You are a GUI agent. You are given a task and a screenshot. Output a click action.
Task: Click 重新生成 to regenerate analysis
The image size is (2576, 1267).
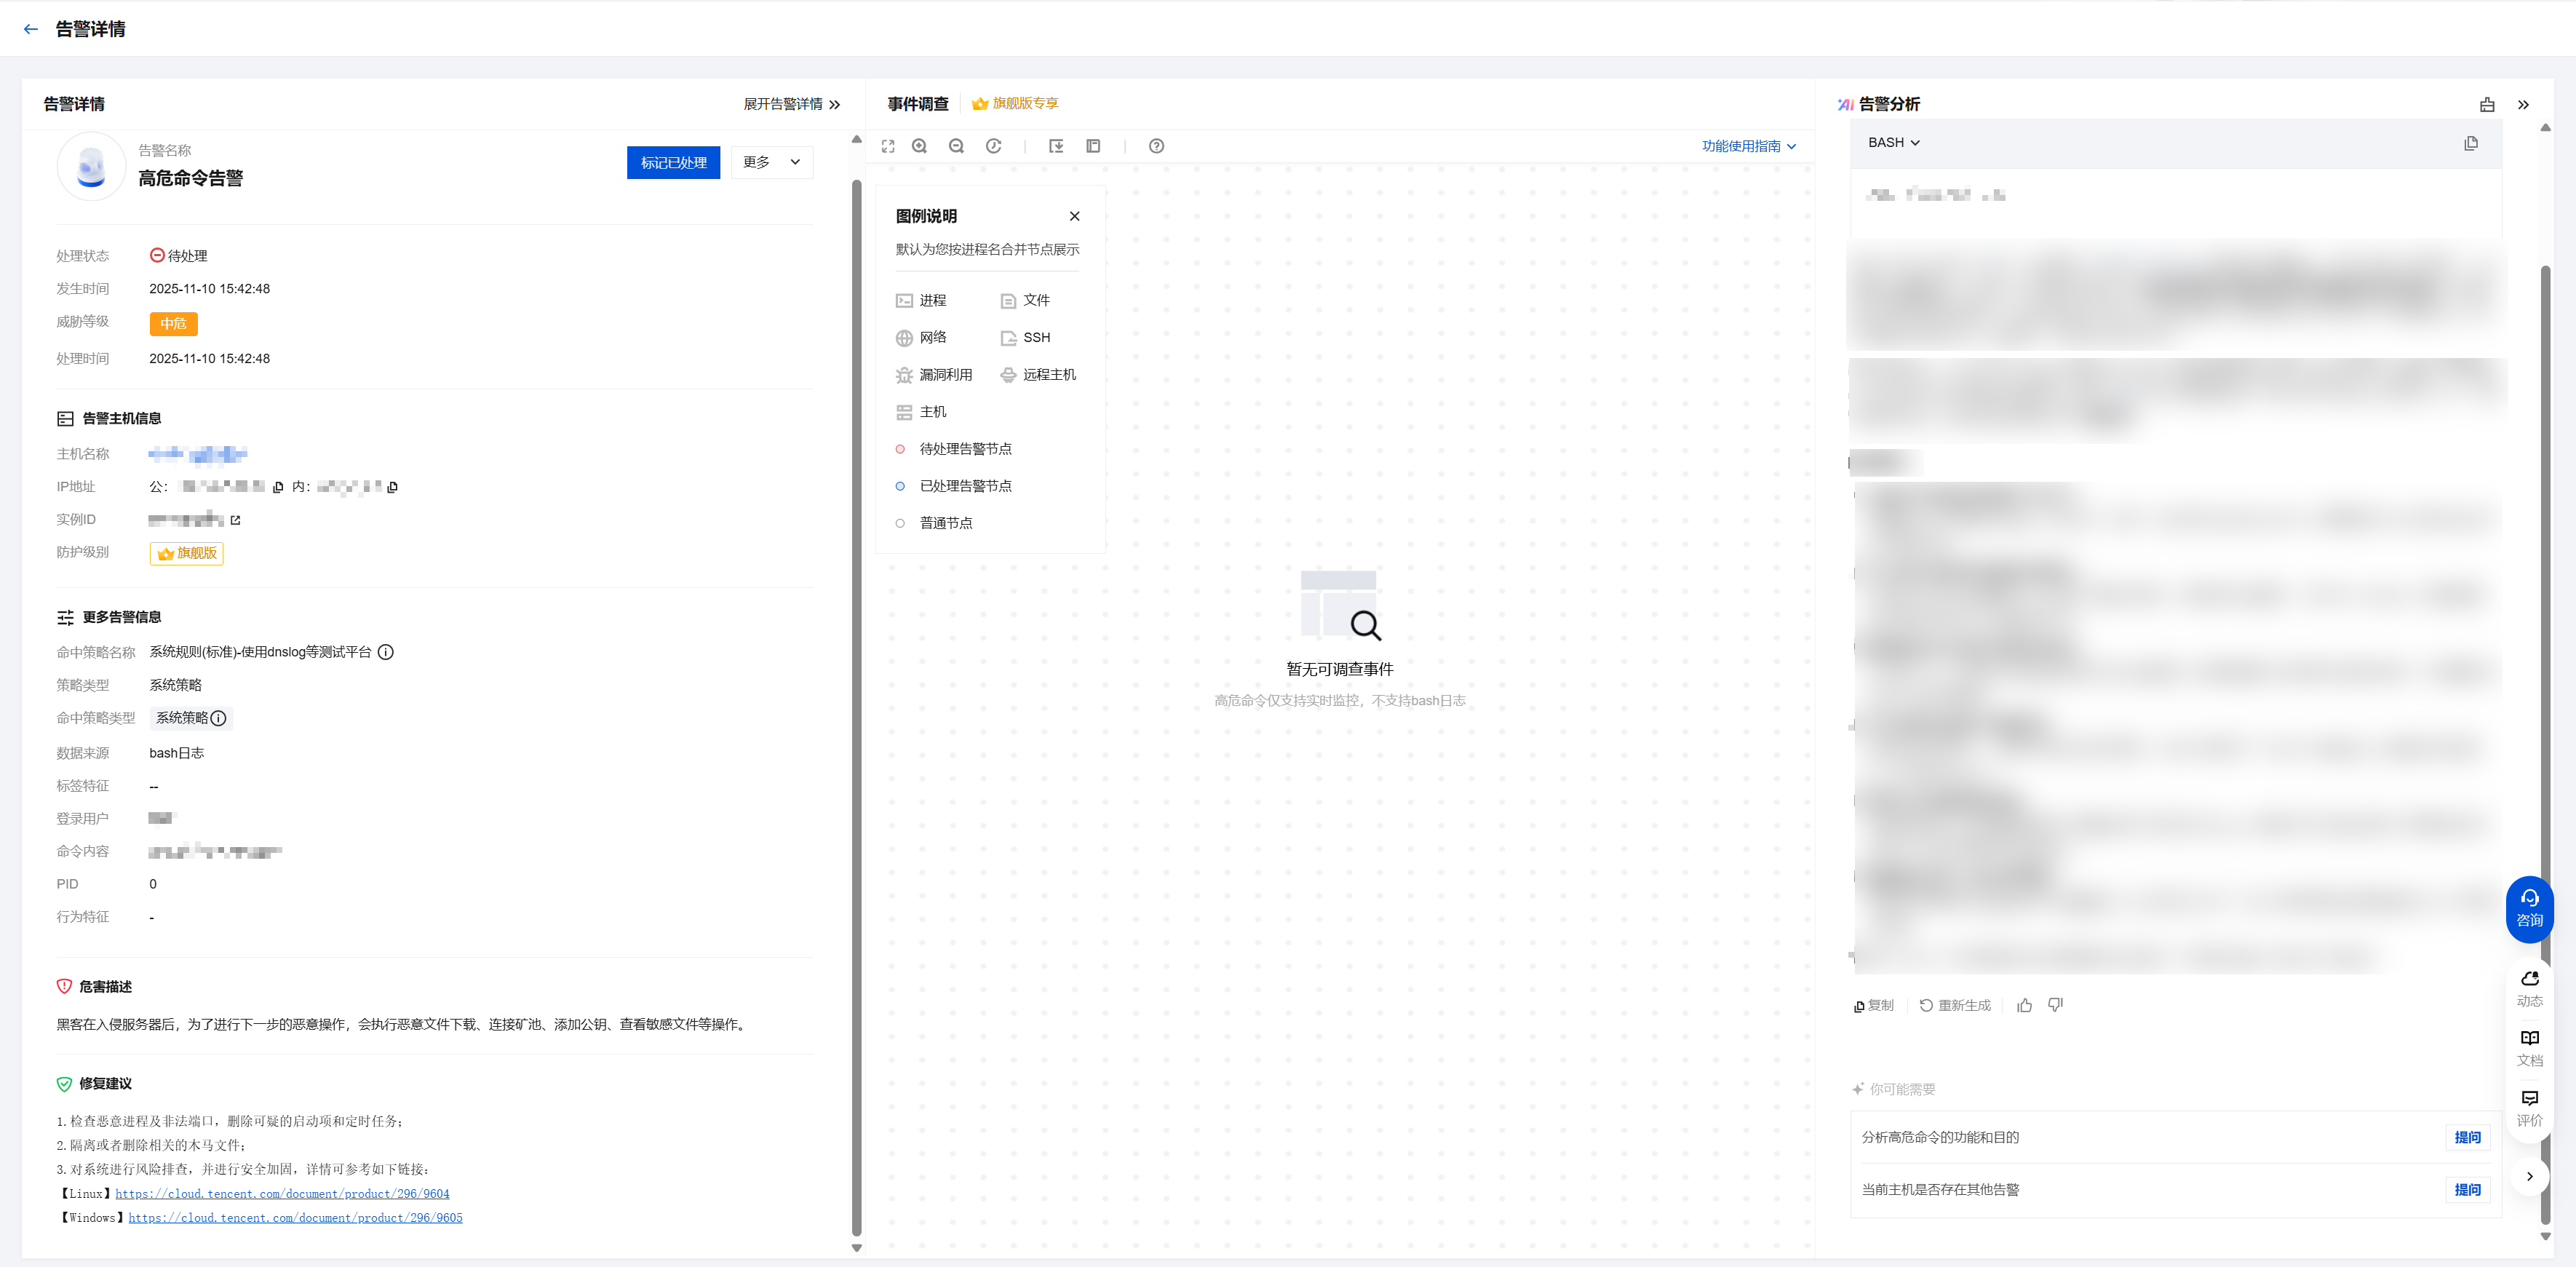pyautogui.click(x=1955, y=1005)
